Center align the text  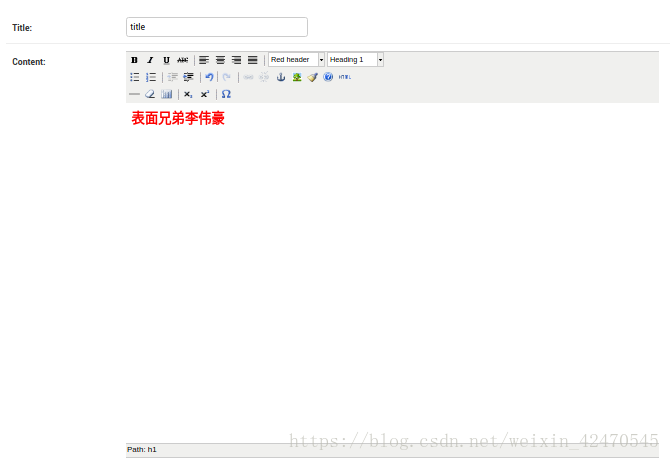pyautogui.click(x=220, y=60)
